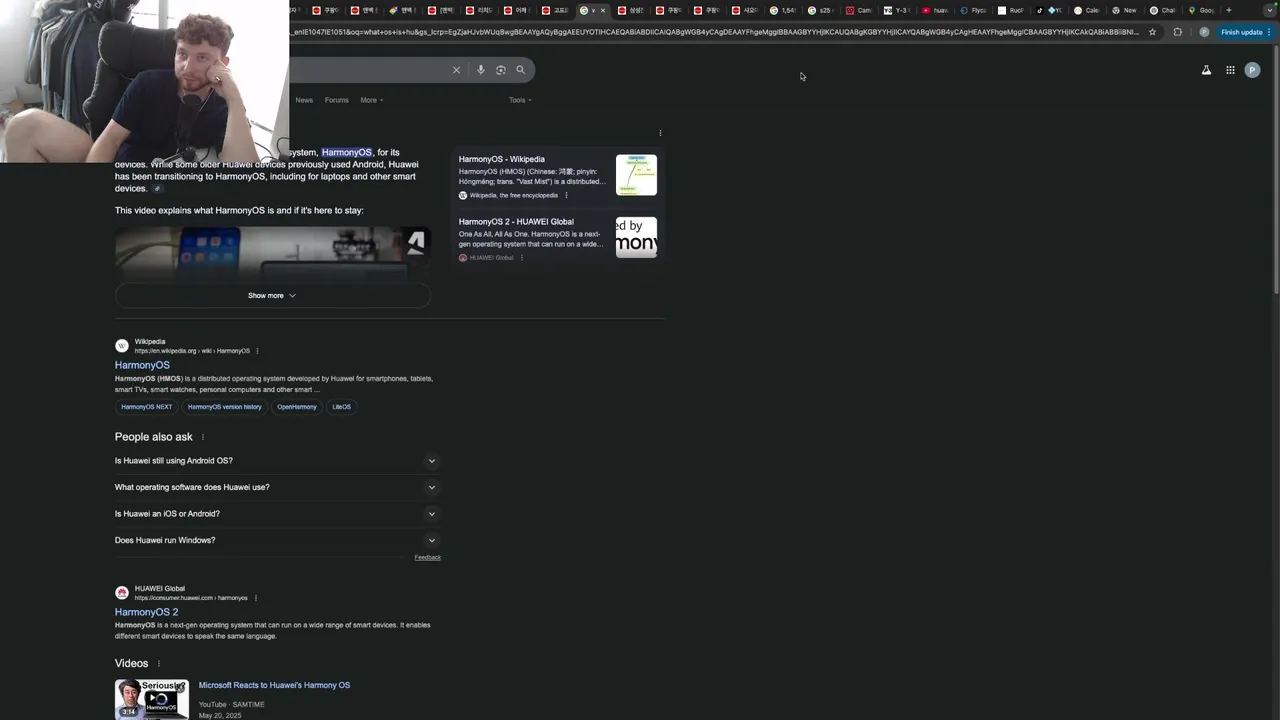Screen dimensions: 1280x720
Task: Switch to the s25 browser tab
Action: [x=820, y=10]
